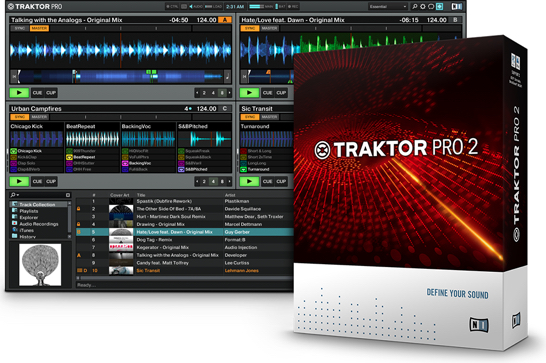
Task: Click the album cover art preview
Action: 40,265
